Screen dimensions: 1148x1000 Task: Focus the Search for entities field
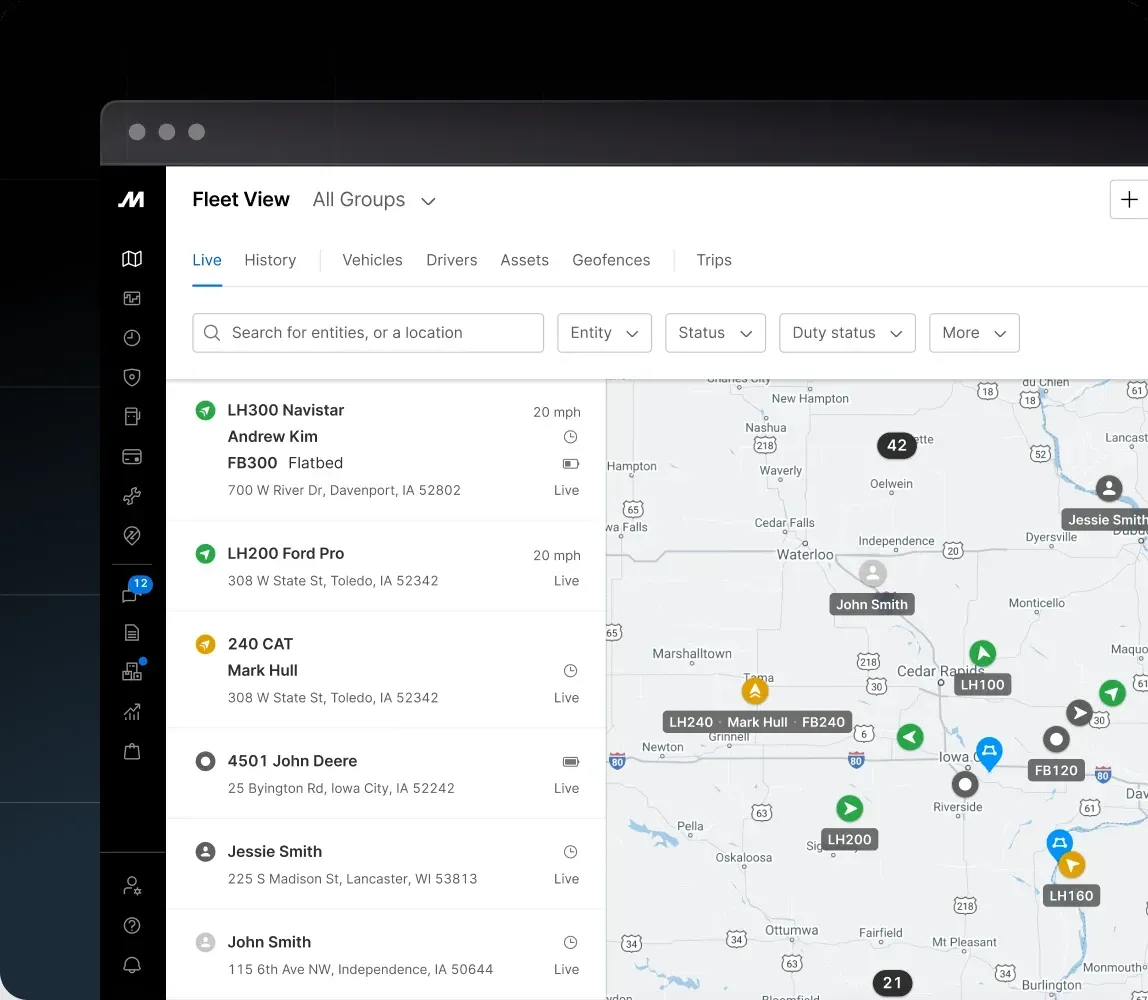coord(368,333)
